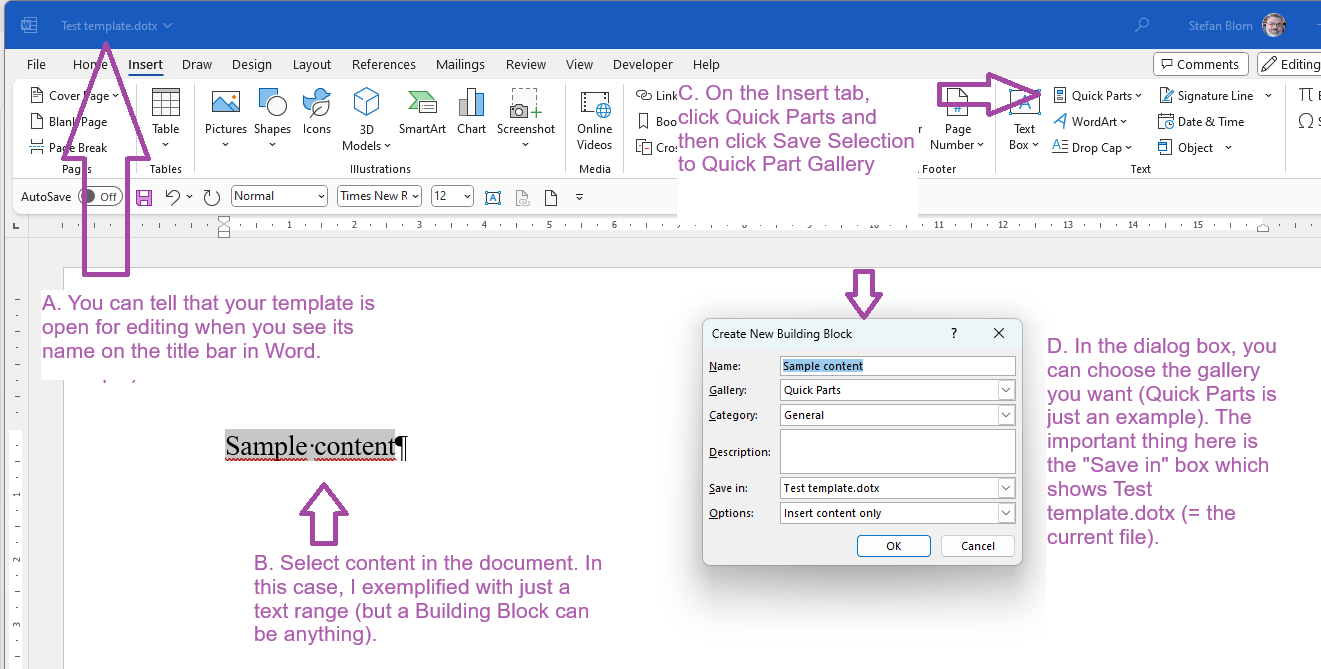
Task: Open the 3D Models menu
Action: (367, 120)
